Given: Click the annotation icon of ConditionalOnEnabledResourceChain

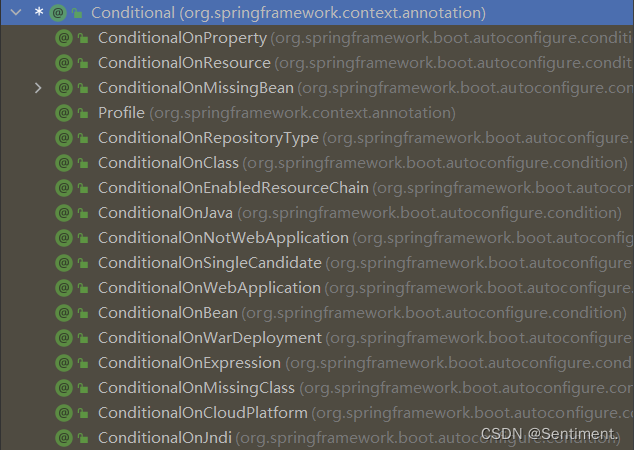Looking at the screenshot, I should 64,188.
